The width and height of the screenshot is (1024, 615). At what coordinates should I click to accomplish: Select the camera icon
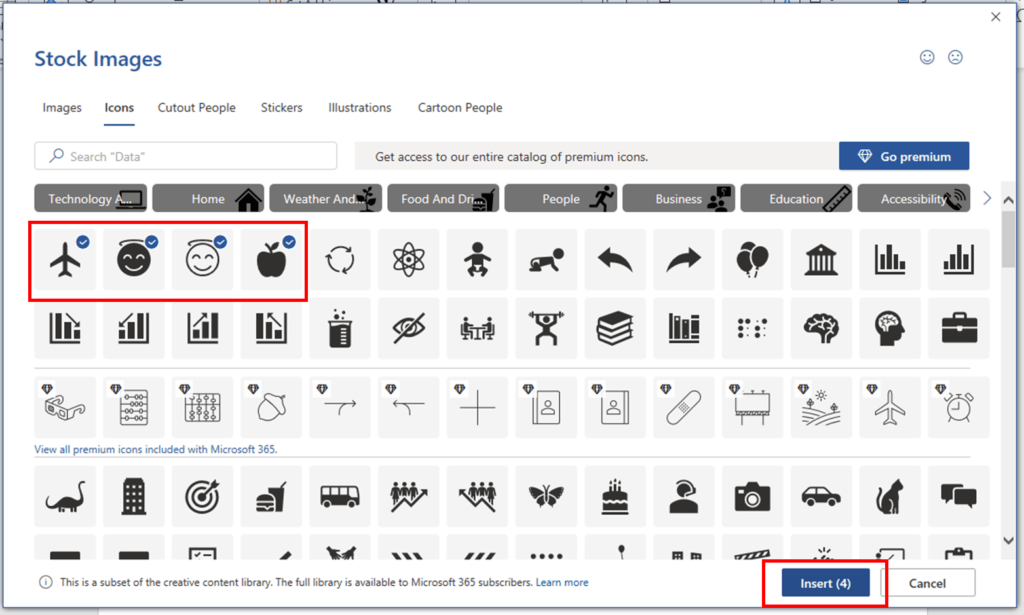(752, 496)
